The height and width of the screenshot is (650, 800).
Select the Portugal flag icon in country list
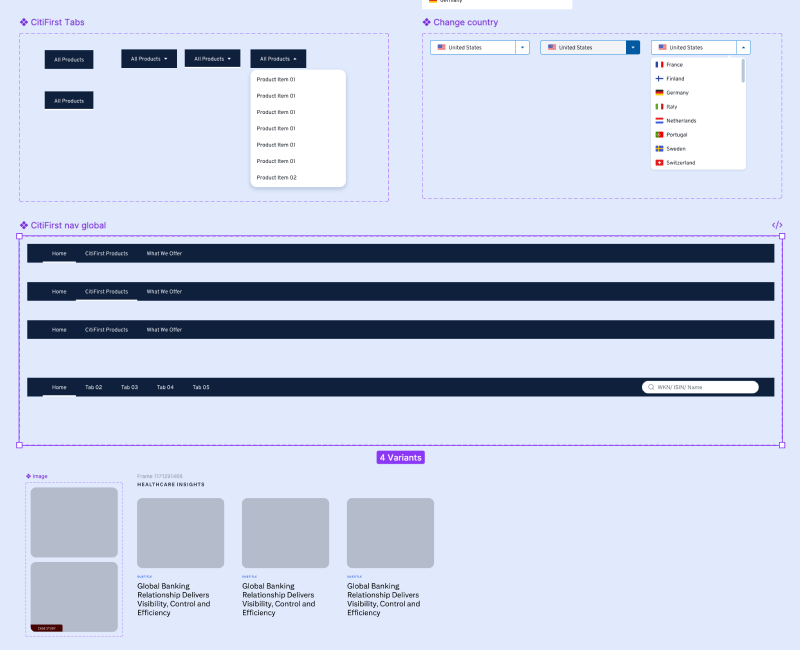point(659,135)
